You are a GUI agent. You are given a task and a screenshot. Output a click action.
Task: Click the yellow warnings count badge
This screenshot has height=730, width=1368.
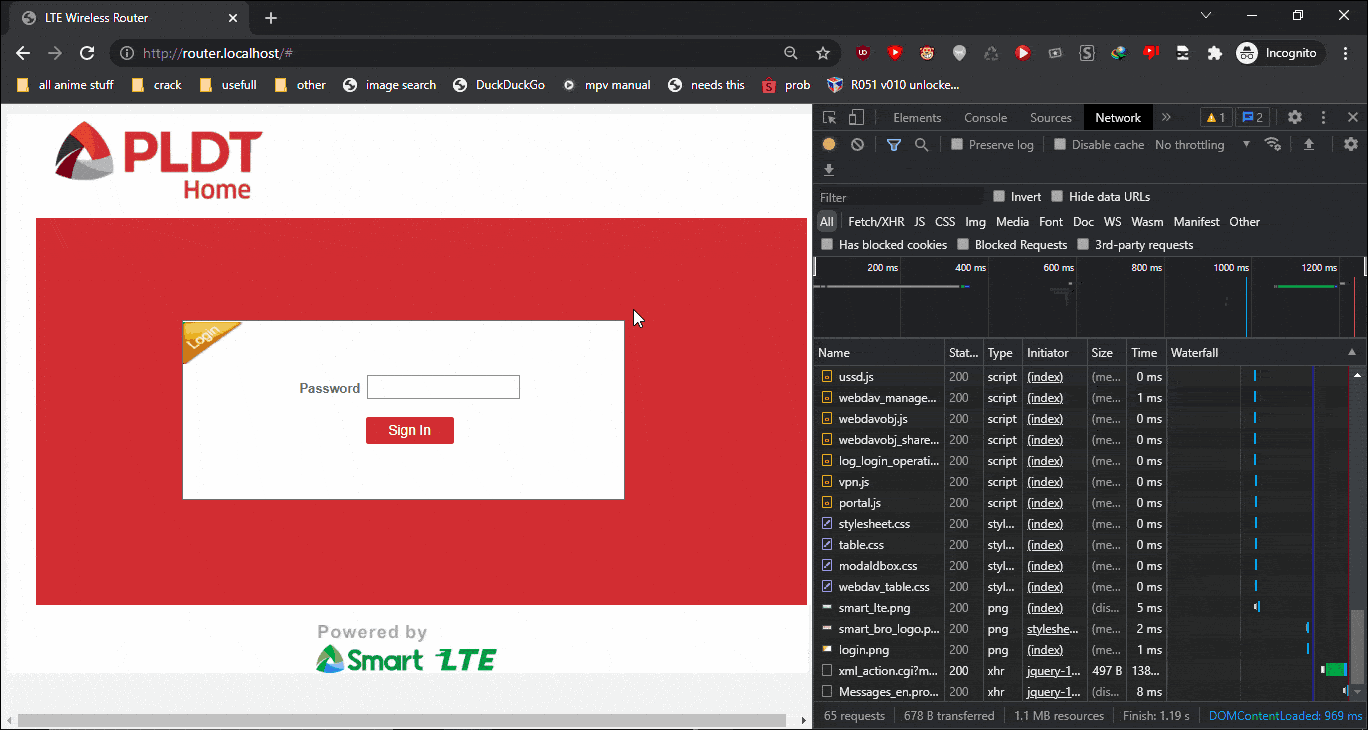click(1216, 118)
